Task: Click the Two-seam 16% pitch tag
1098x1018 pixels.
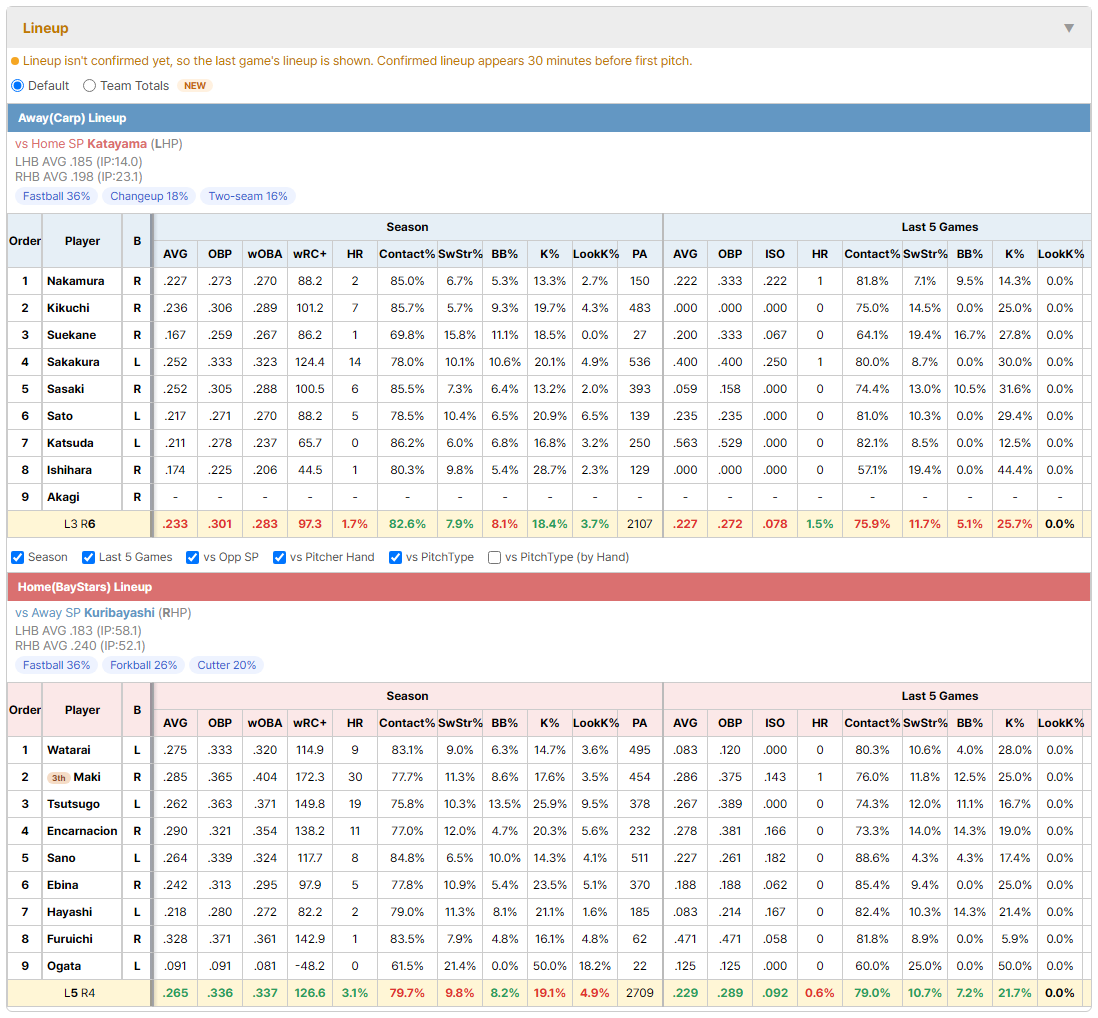Action: pos(248,196)
